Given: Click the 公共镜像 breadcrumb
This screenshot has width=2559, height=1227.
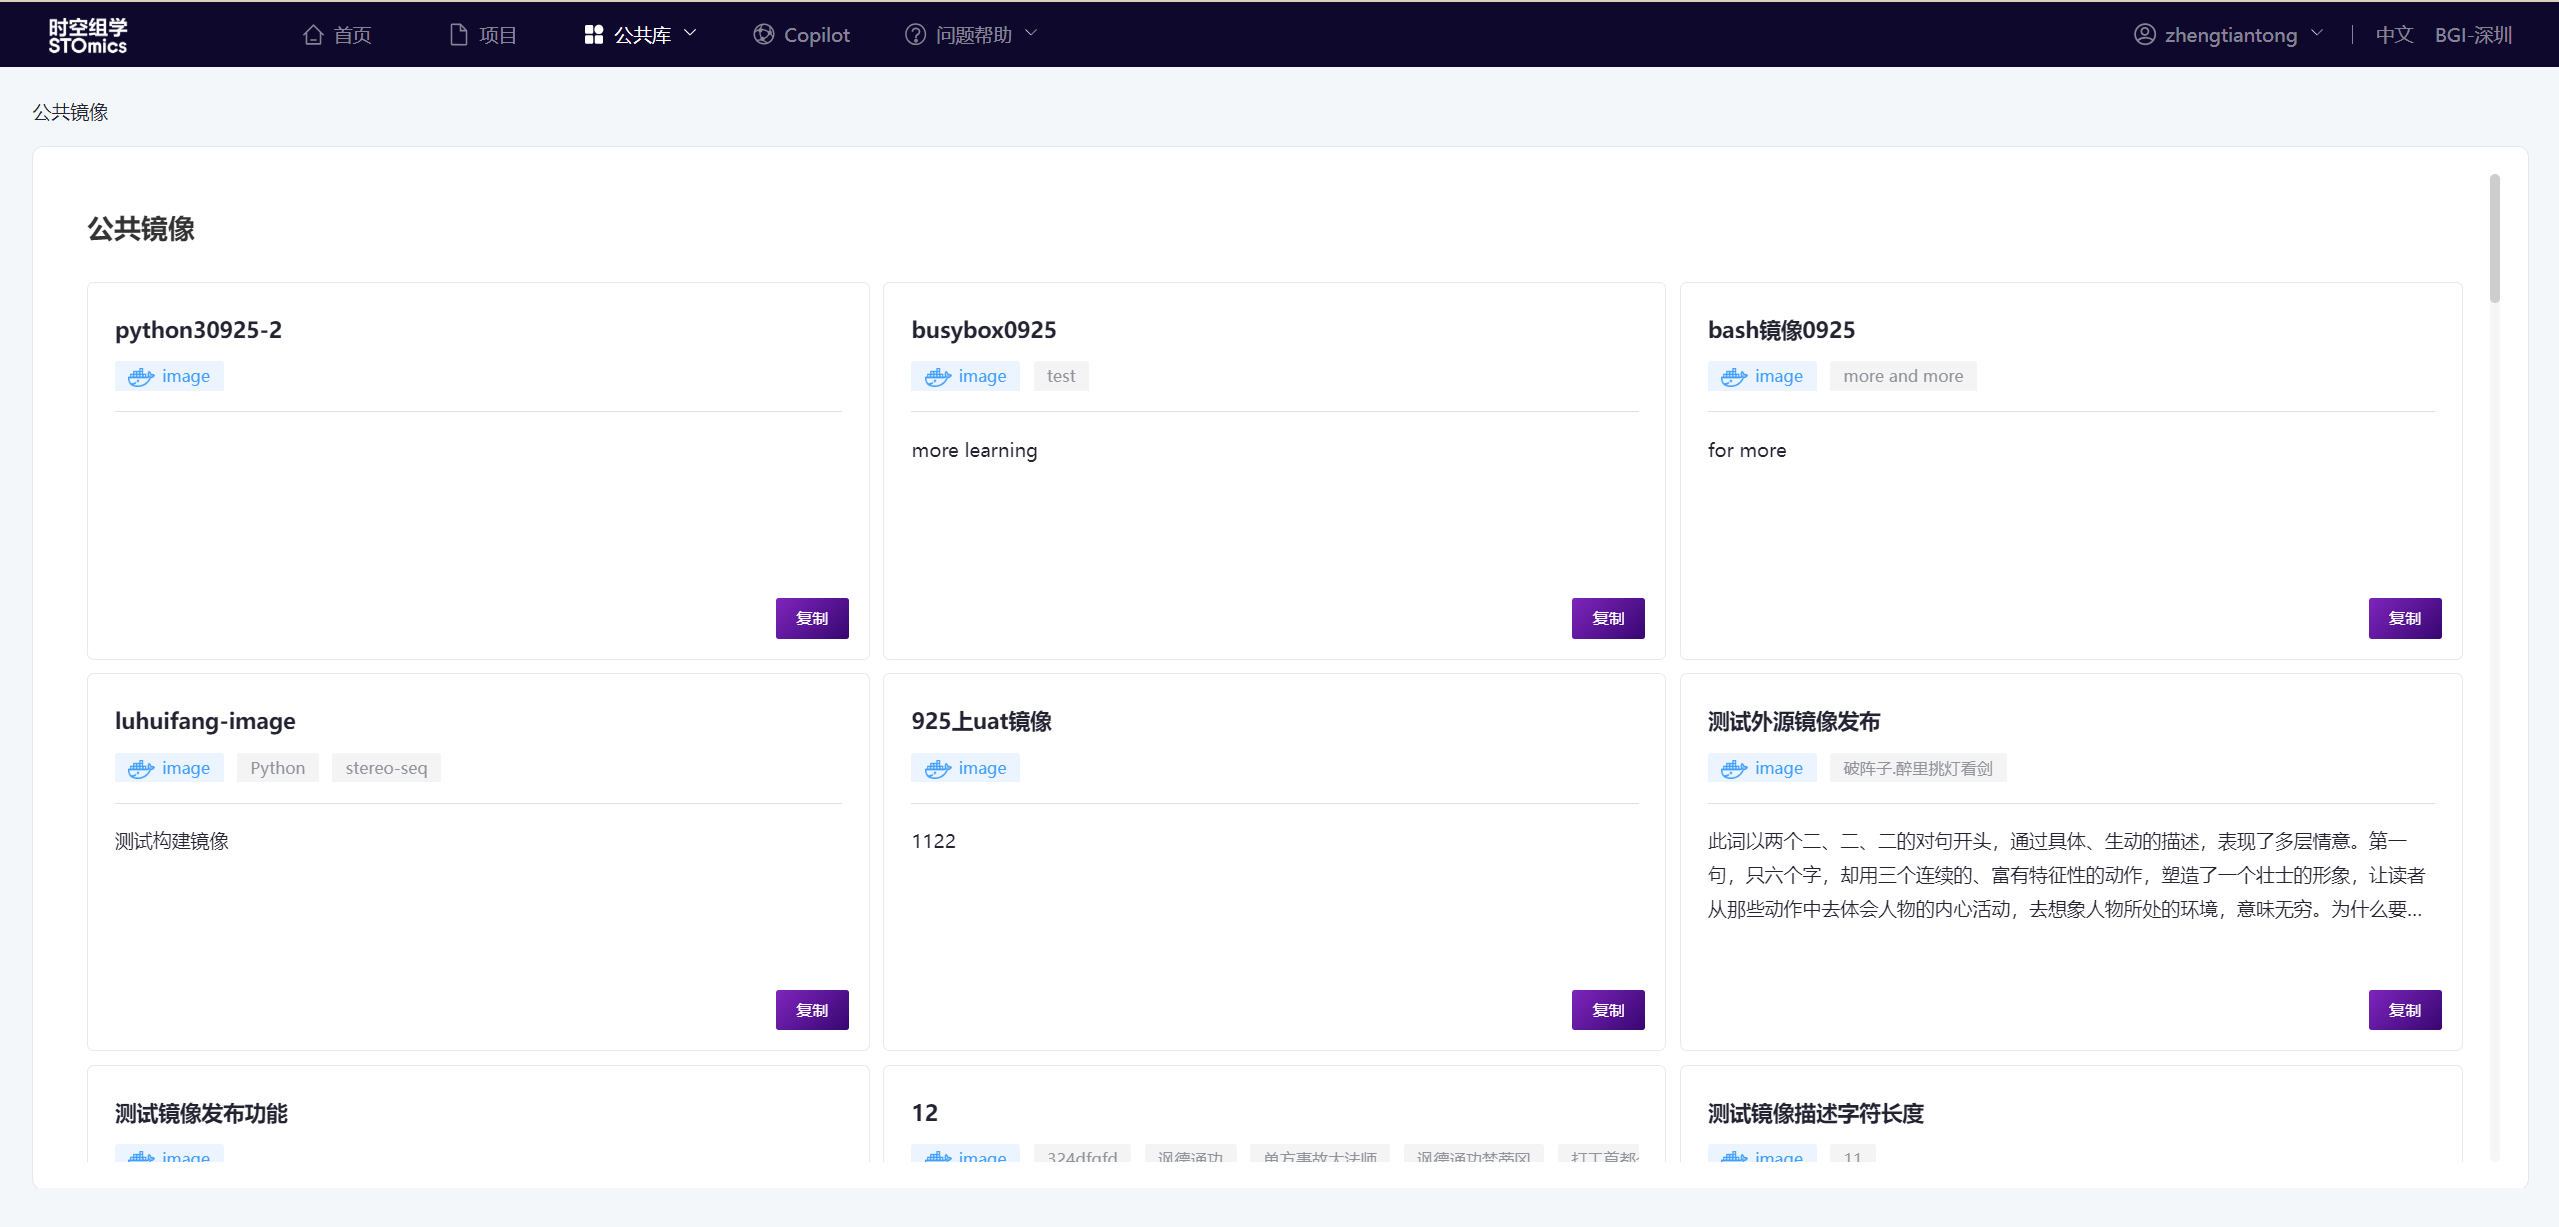Looking at the screenshot, I should coord(70,112).
